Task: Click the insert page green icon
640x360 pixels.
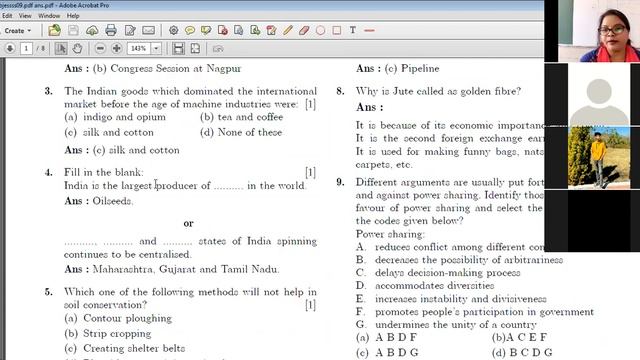Action: pos(255,30)
